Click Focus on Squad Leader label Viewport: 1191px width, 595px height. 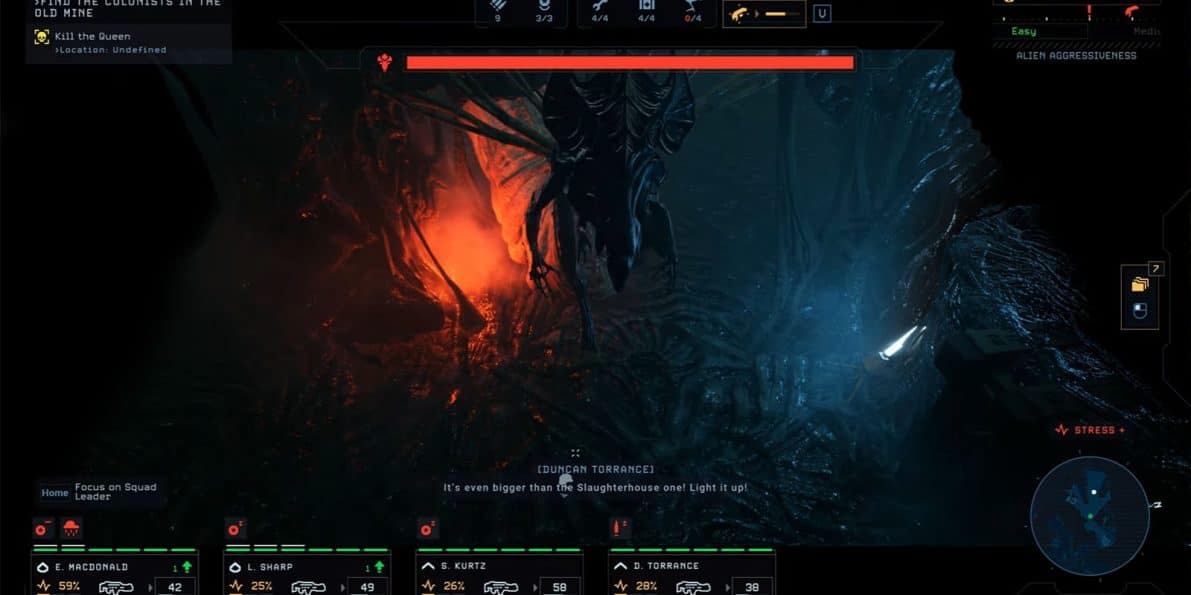click(x=115, y=492)
